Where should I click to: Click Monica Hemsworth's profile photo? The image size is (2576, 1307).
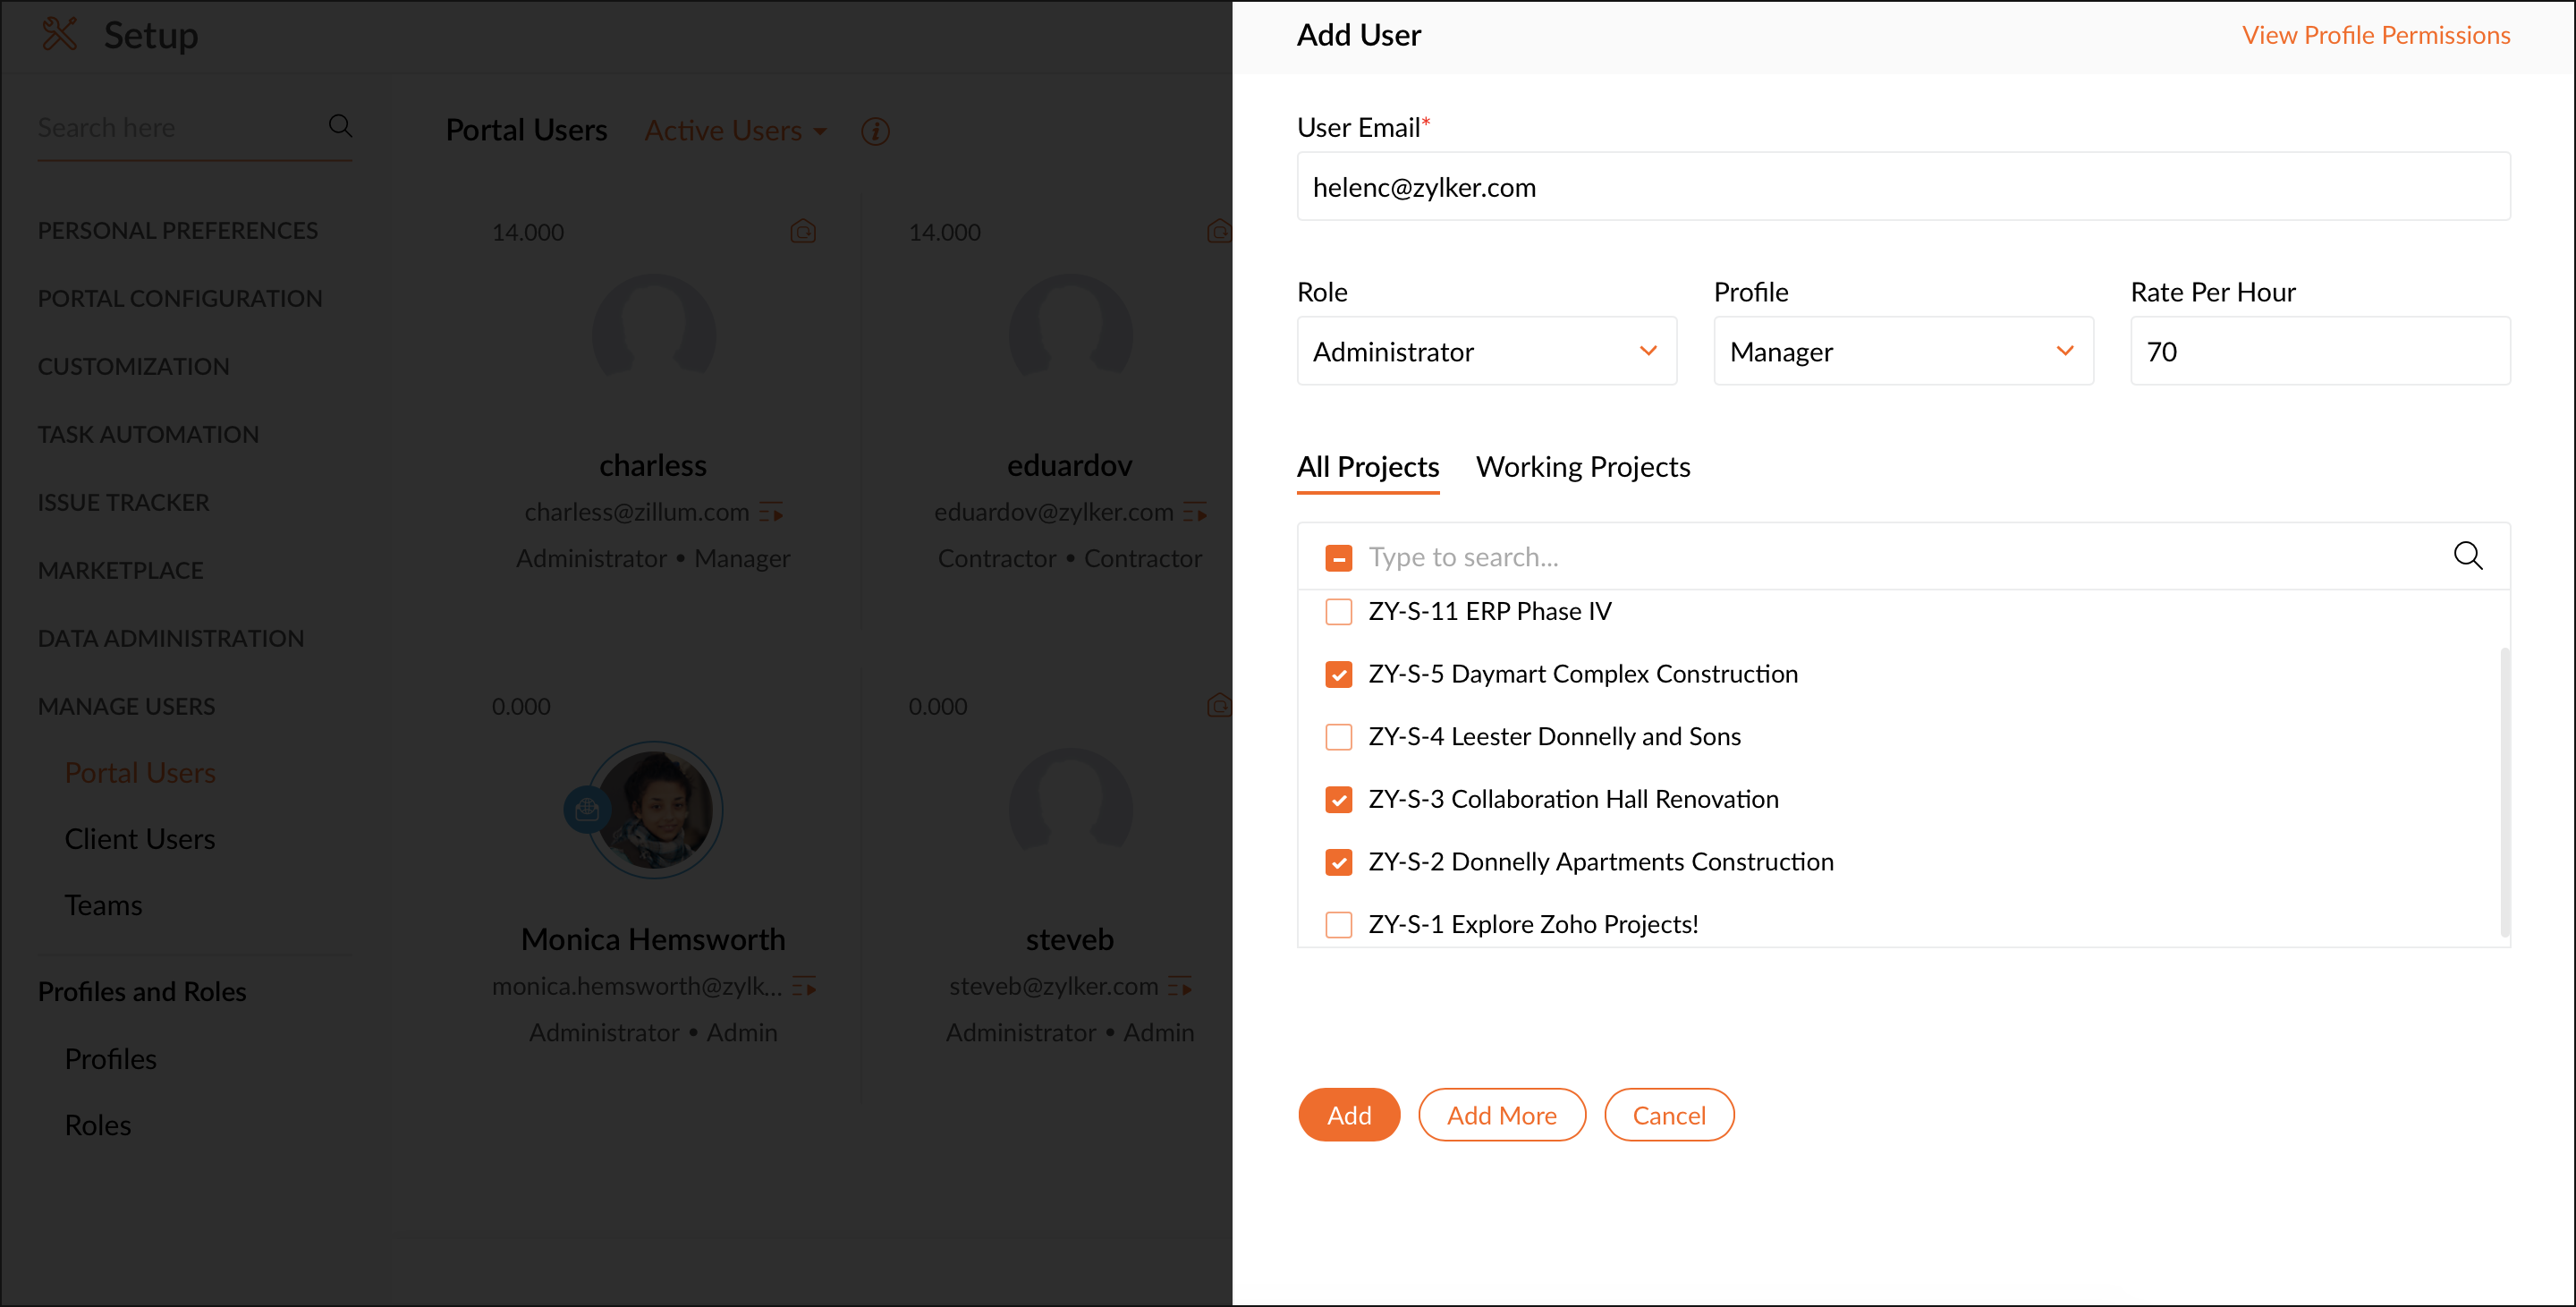(656, 809)
